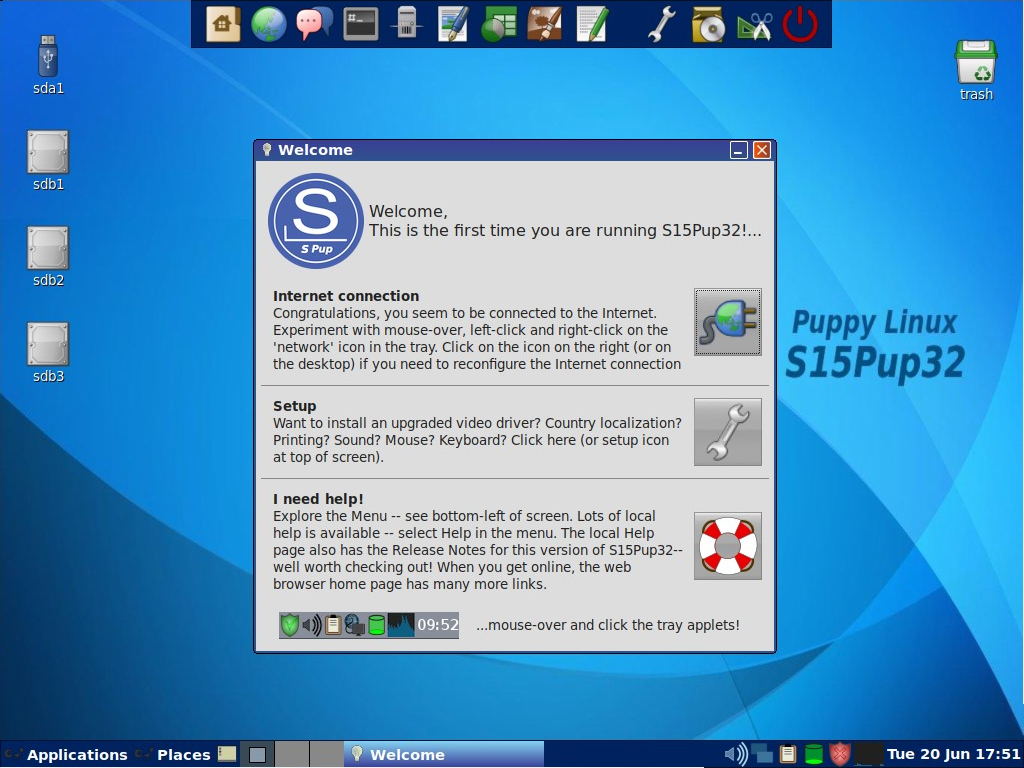Open the Applications menu
This screenshot has width=1024, height=768.
65,754
